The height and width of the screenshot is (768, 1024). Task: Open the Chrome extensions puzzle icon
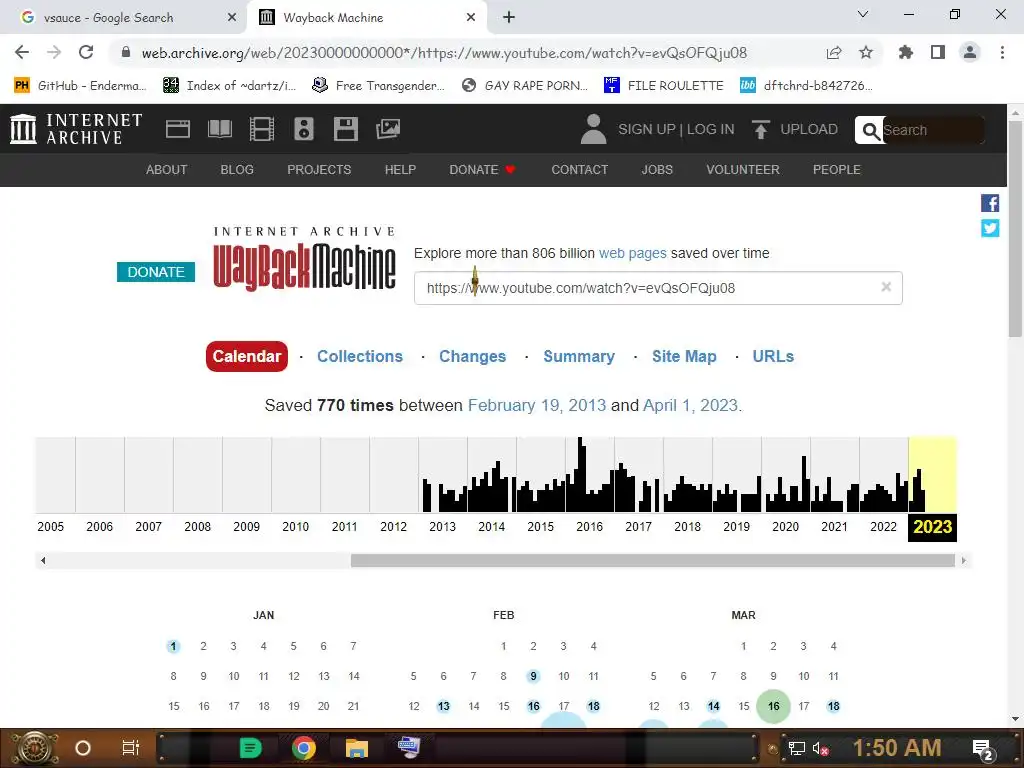pos(905,52)
